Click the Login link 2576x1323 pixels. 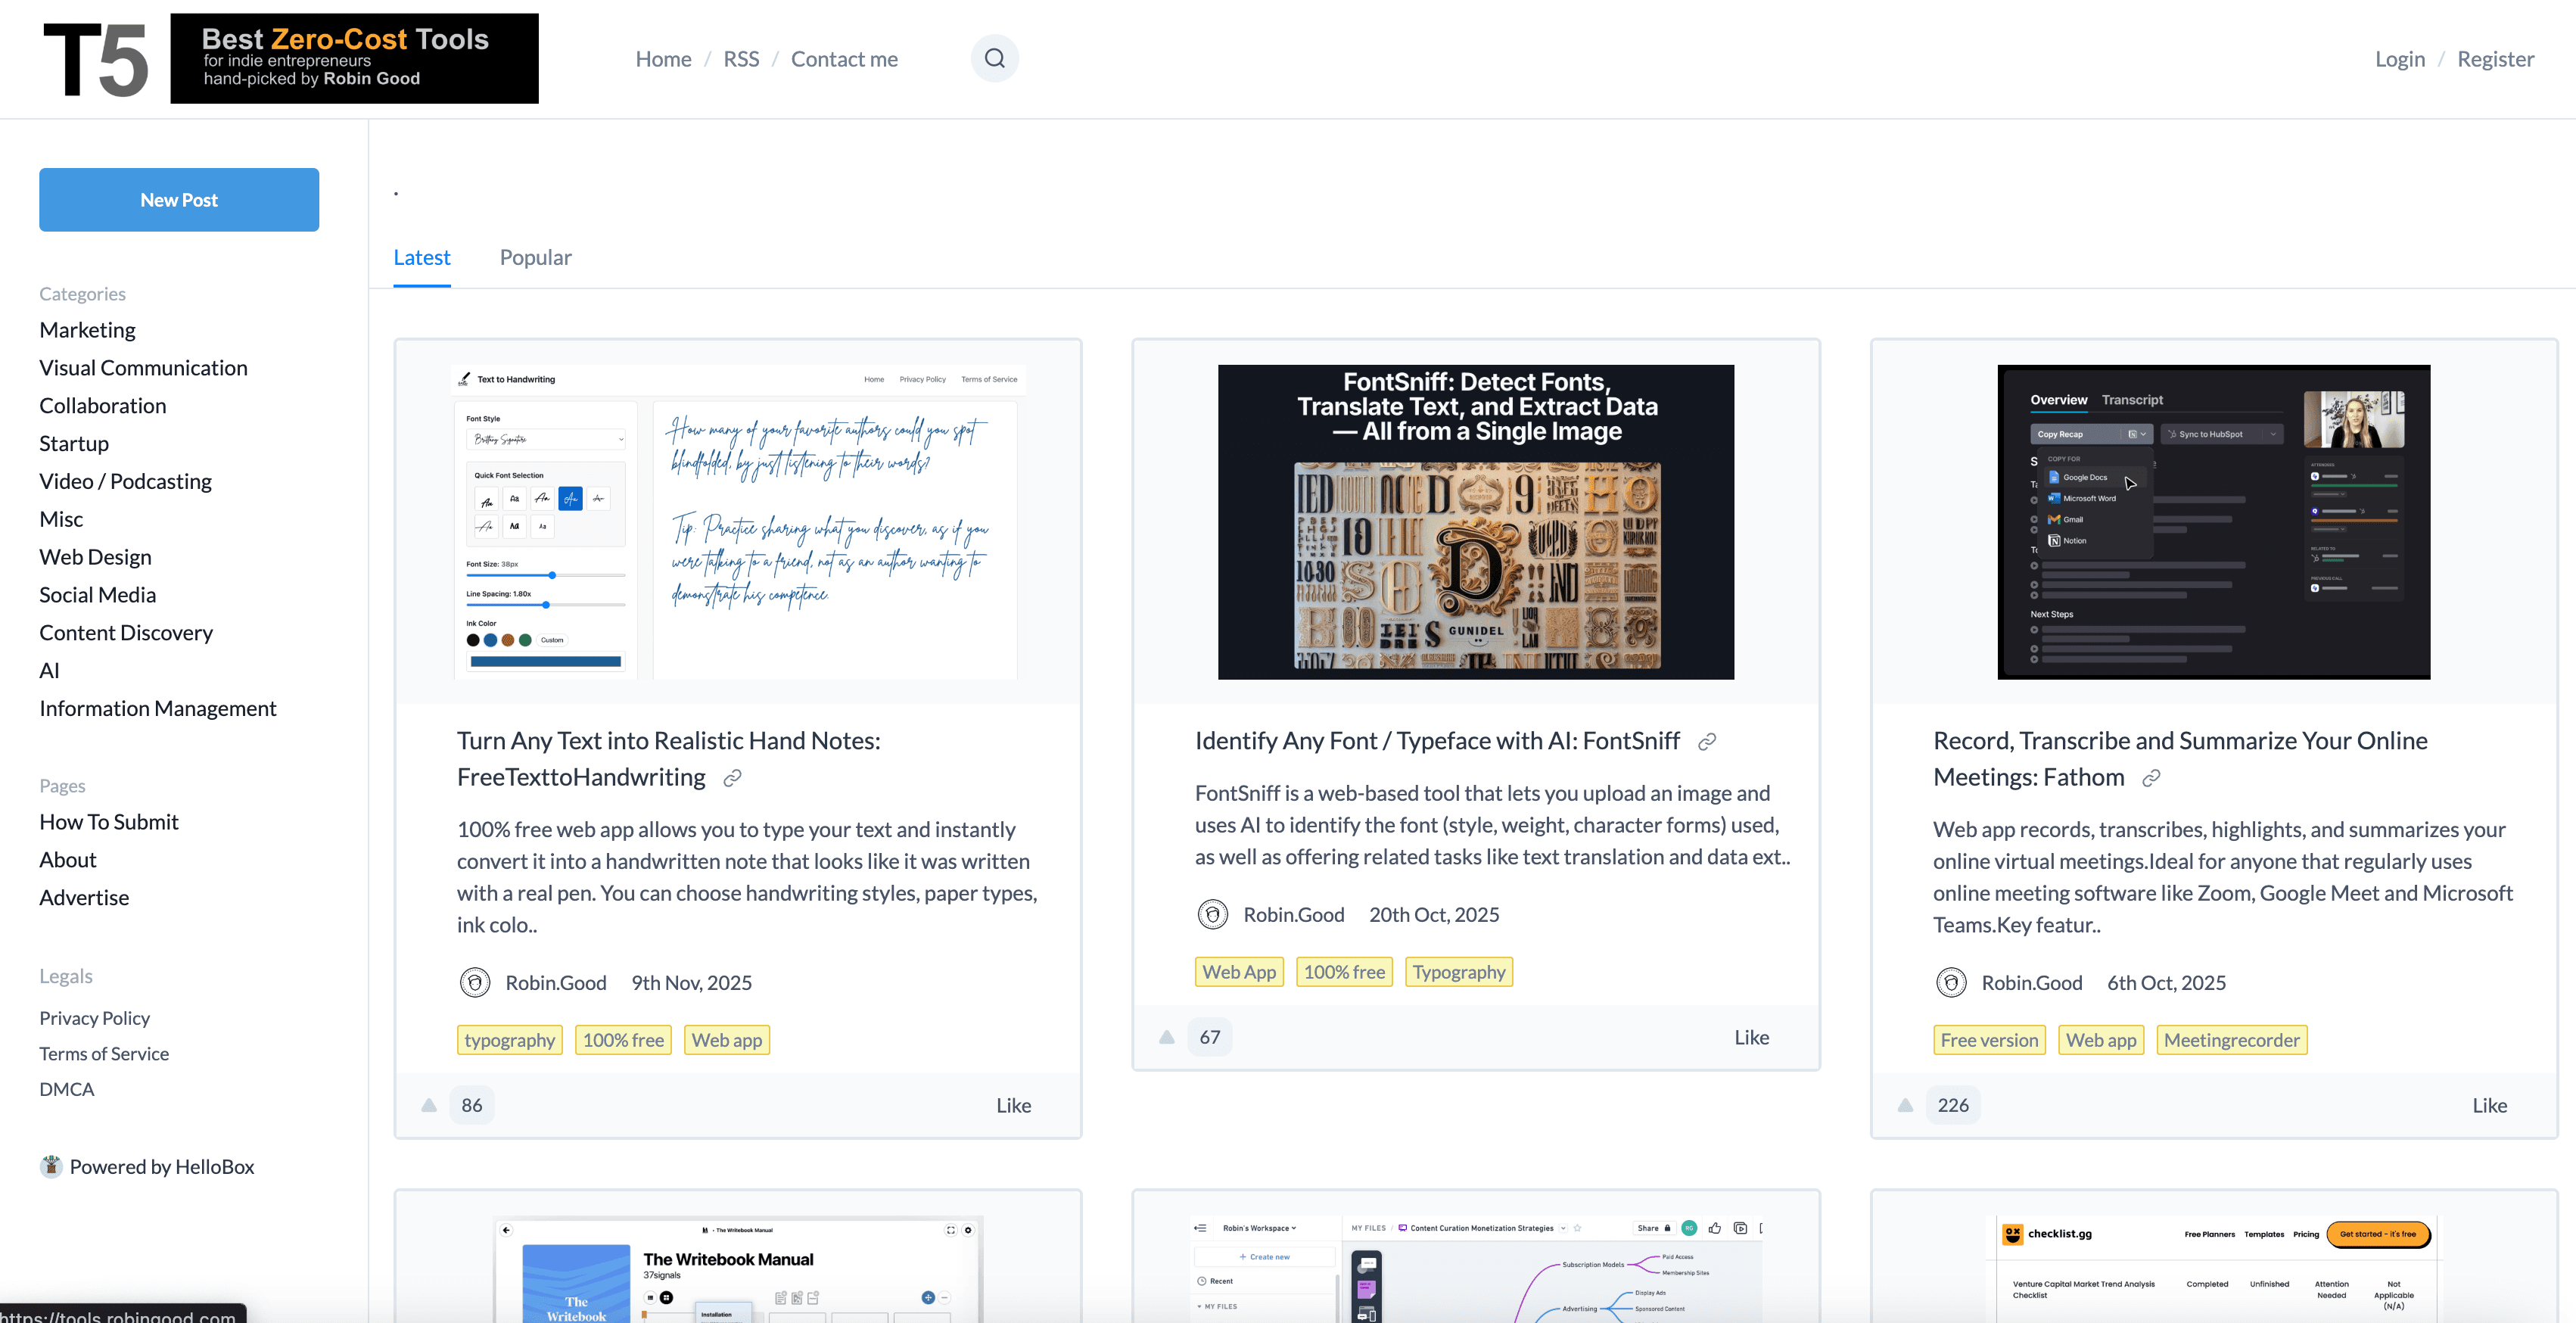(x=2400, y=59)
